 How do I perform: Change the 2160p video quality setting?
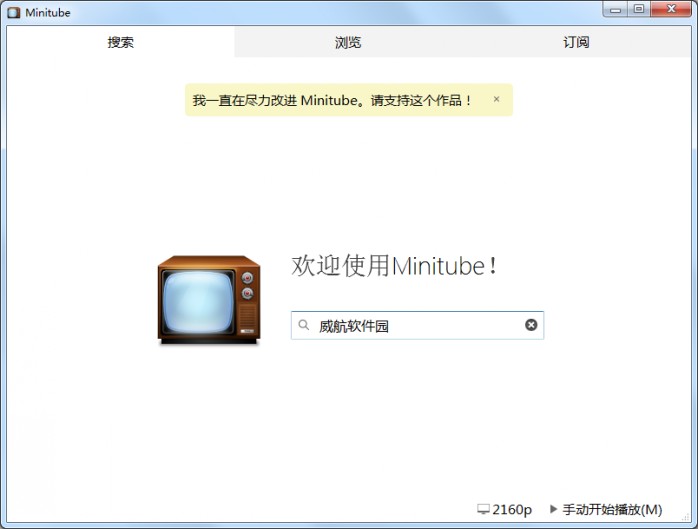pos(504,509)
